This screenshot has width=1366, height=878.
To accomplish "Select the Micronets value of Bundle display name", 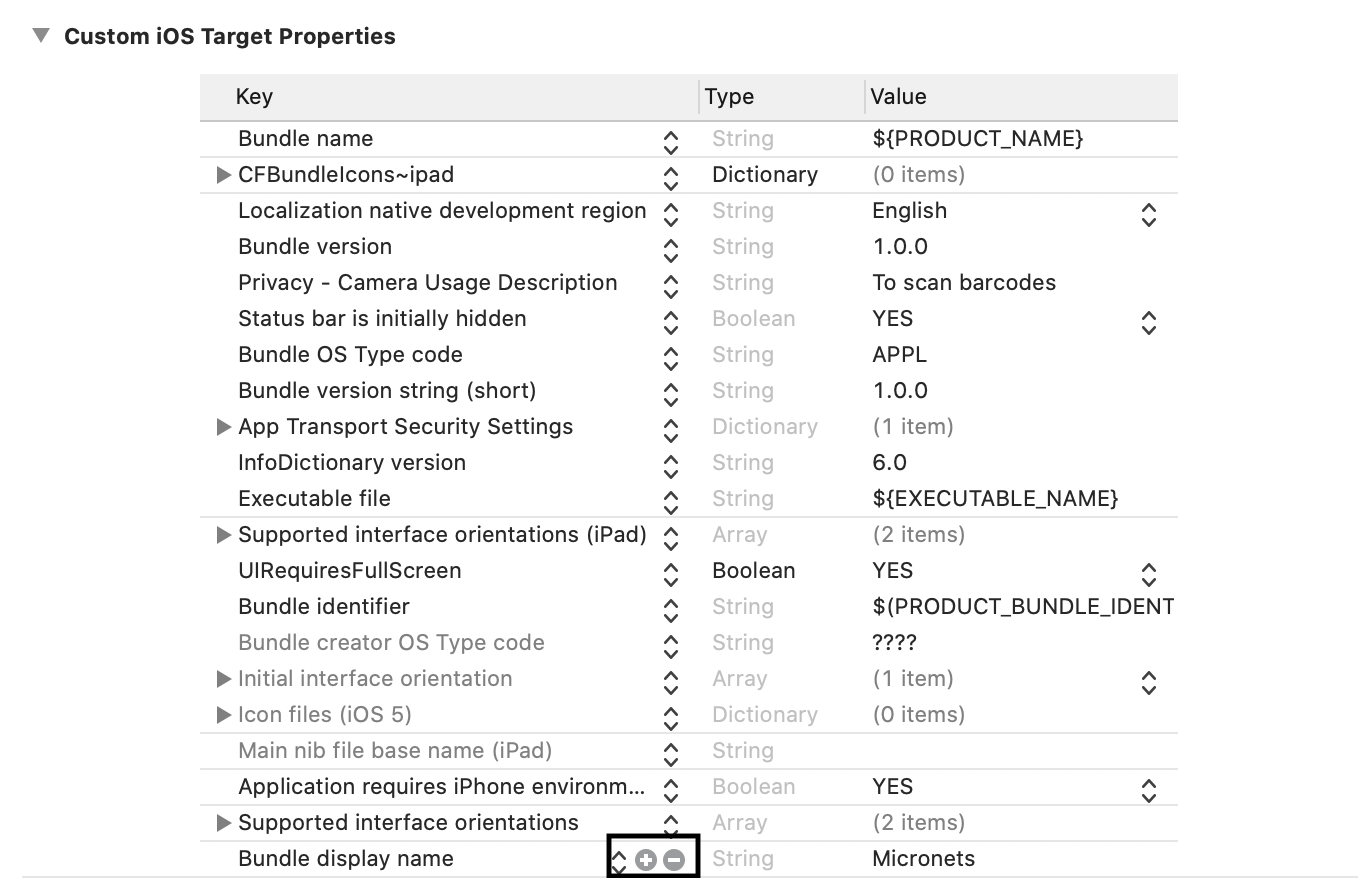I will coord(923,859).
